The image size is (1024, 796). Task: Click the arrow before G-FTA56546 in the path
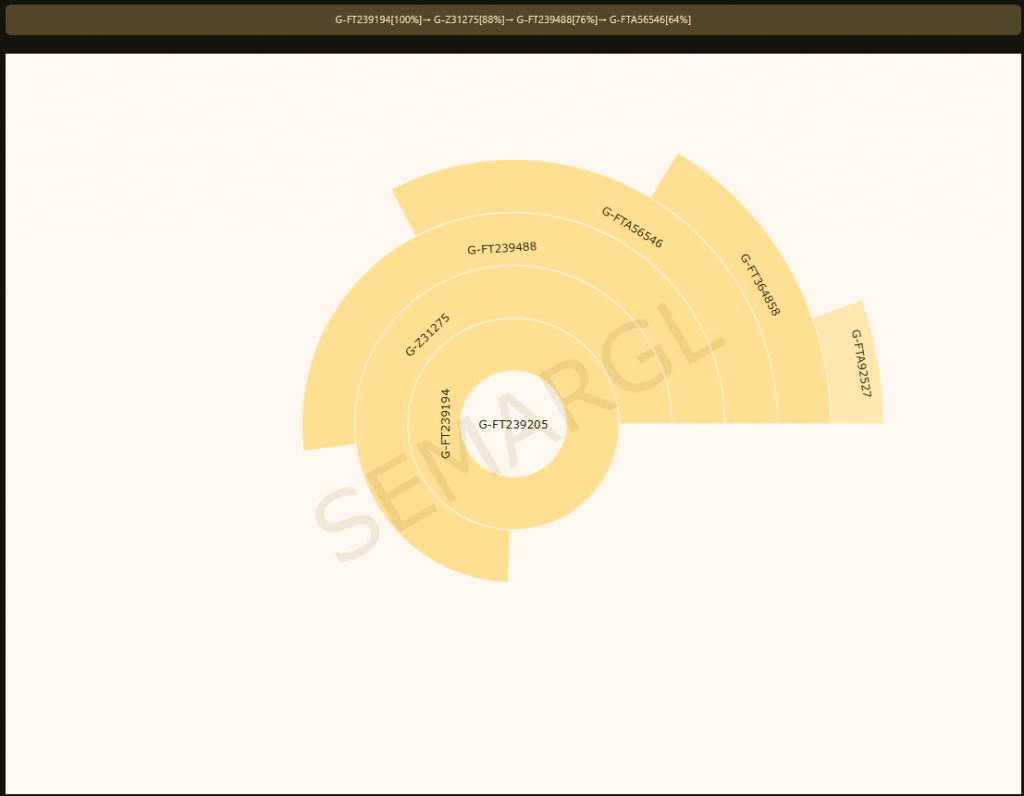point(602,20)
